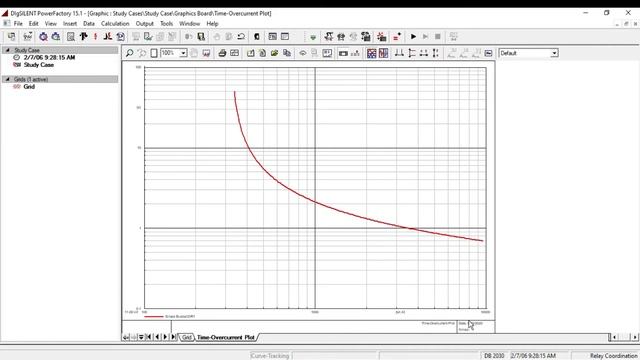The height and width of the screenshot is (360, 640).
Task: Open the zoom percentage dropdown
Action: 183,53
